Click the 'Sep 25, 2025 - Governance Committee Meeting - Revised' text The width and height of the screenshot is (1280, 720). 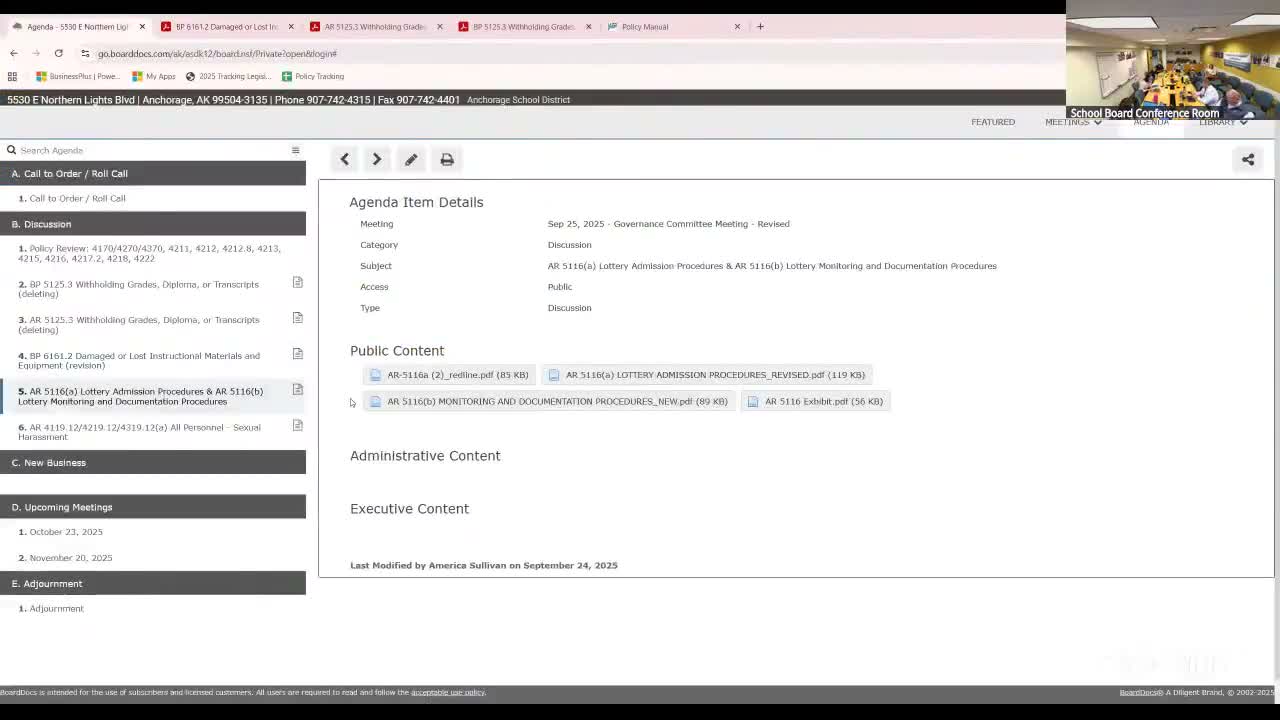point(668,224)
